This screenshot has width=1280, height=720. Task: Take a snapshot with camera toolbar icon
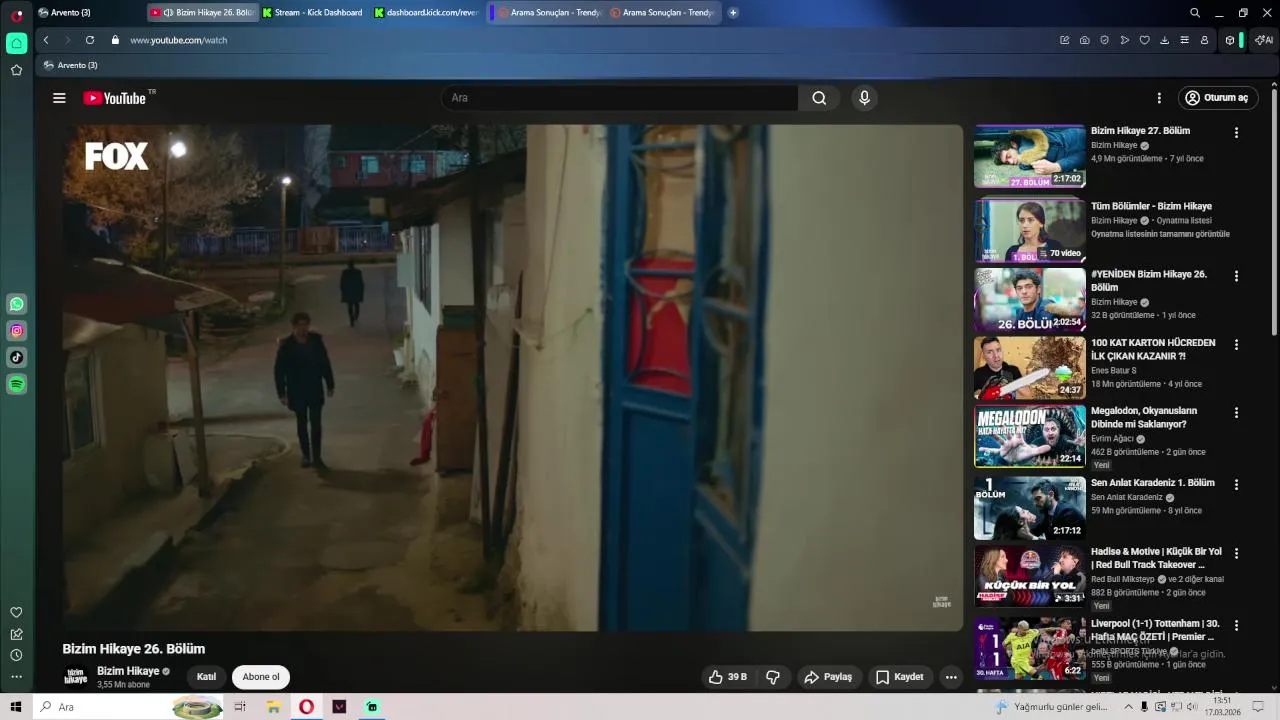pos(1084,40)
